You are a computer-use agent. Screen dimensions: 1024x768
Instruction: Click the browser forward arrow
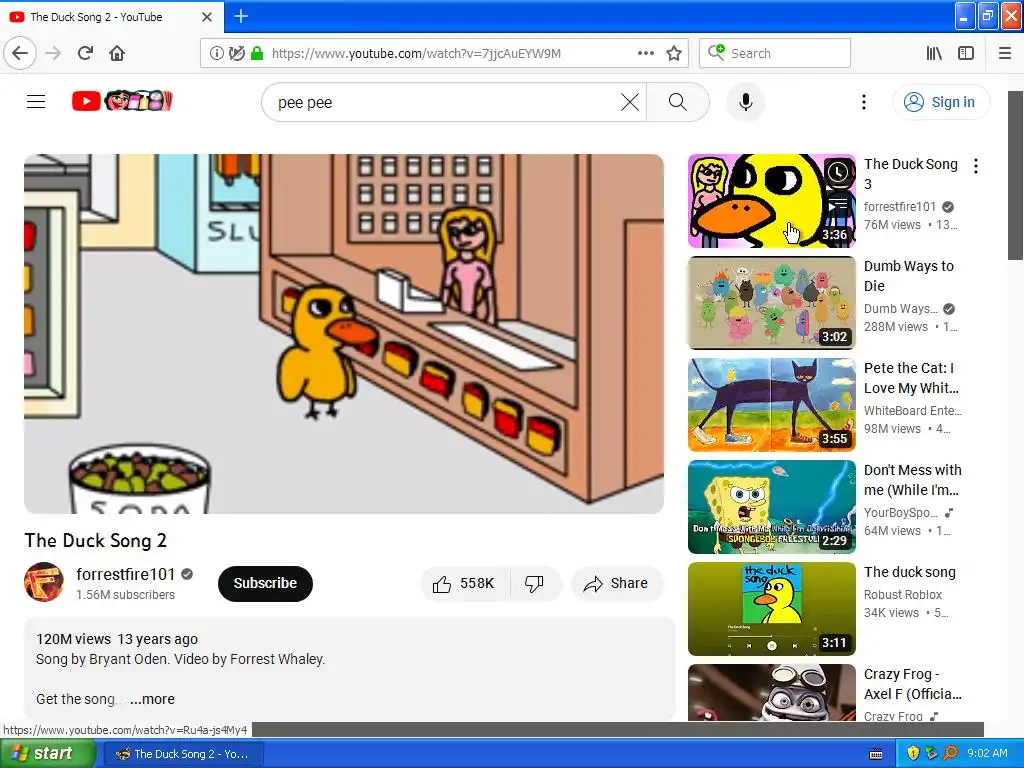coord(53,53)
